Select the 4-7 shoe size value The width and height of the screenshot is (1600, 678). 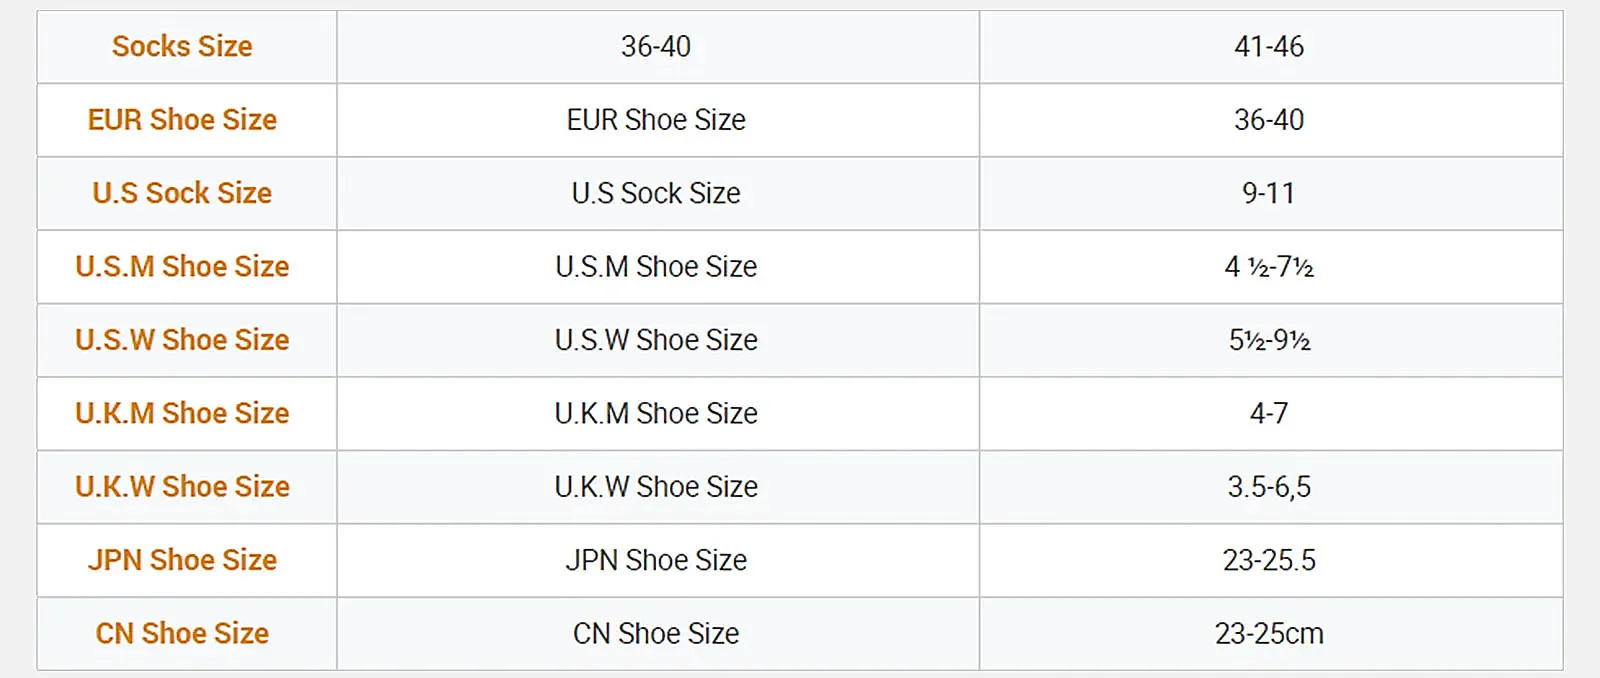(1269, 413)
